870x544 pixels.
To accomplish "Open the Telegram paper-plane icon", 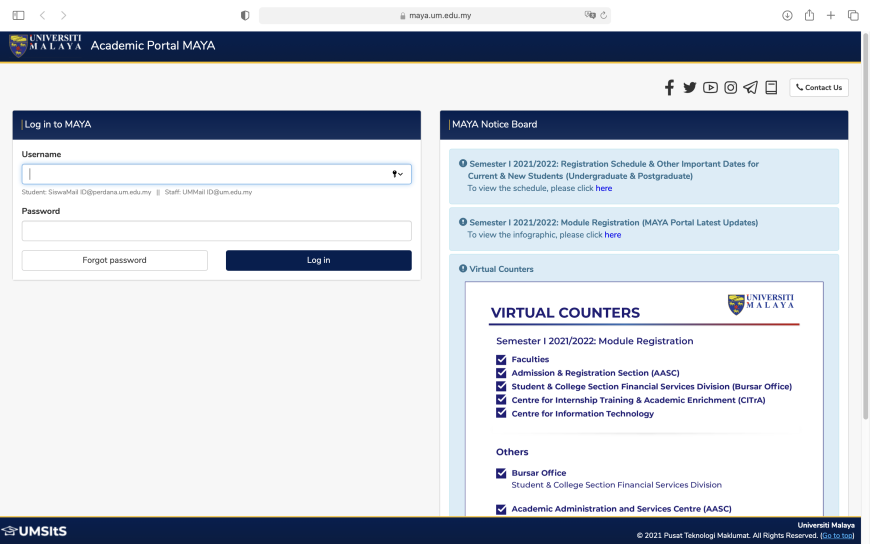I will point(750,88).
